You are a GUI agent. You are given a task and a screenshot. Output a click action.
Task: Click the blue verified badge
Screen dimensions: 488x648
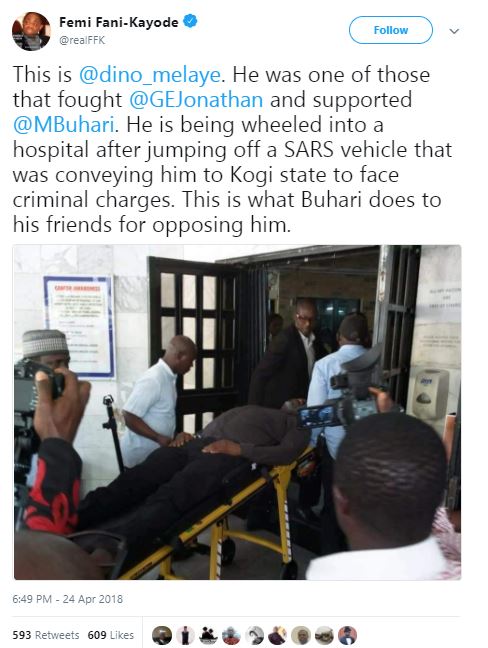190,21
